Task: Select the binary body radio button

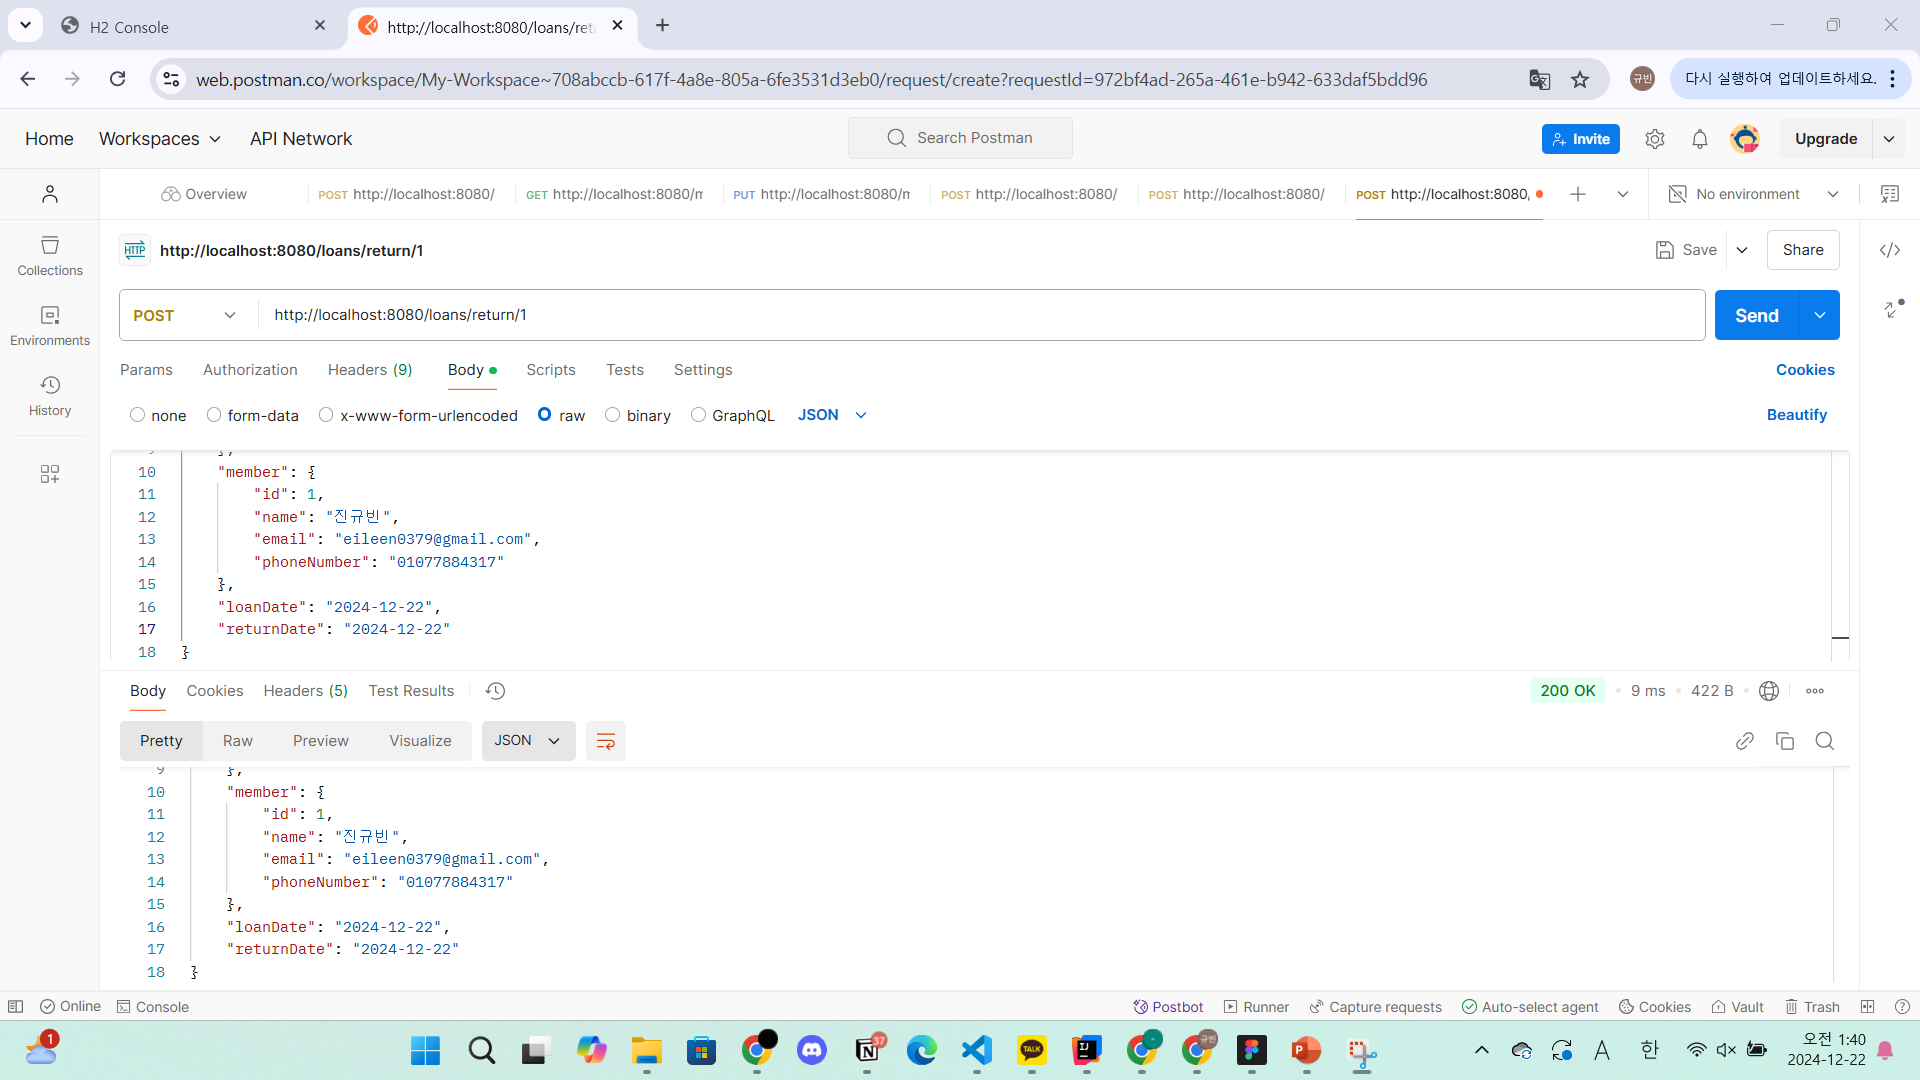Action: 613,415
